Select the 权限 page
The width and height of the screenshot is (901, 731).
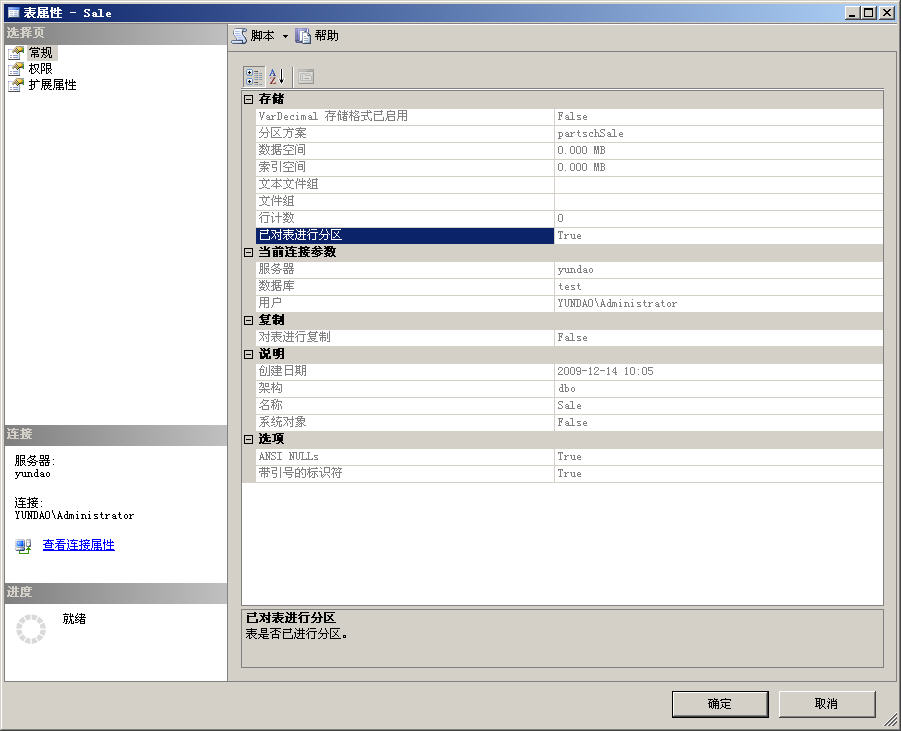click(x=40, y=69)
